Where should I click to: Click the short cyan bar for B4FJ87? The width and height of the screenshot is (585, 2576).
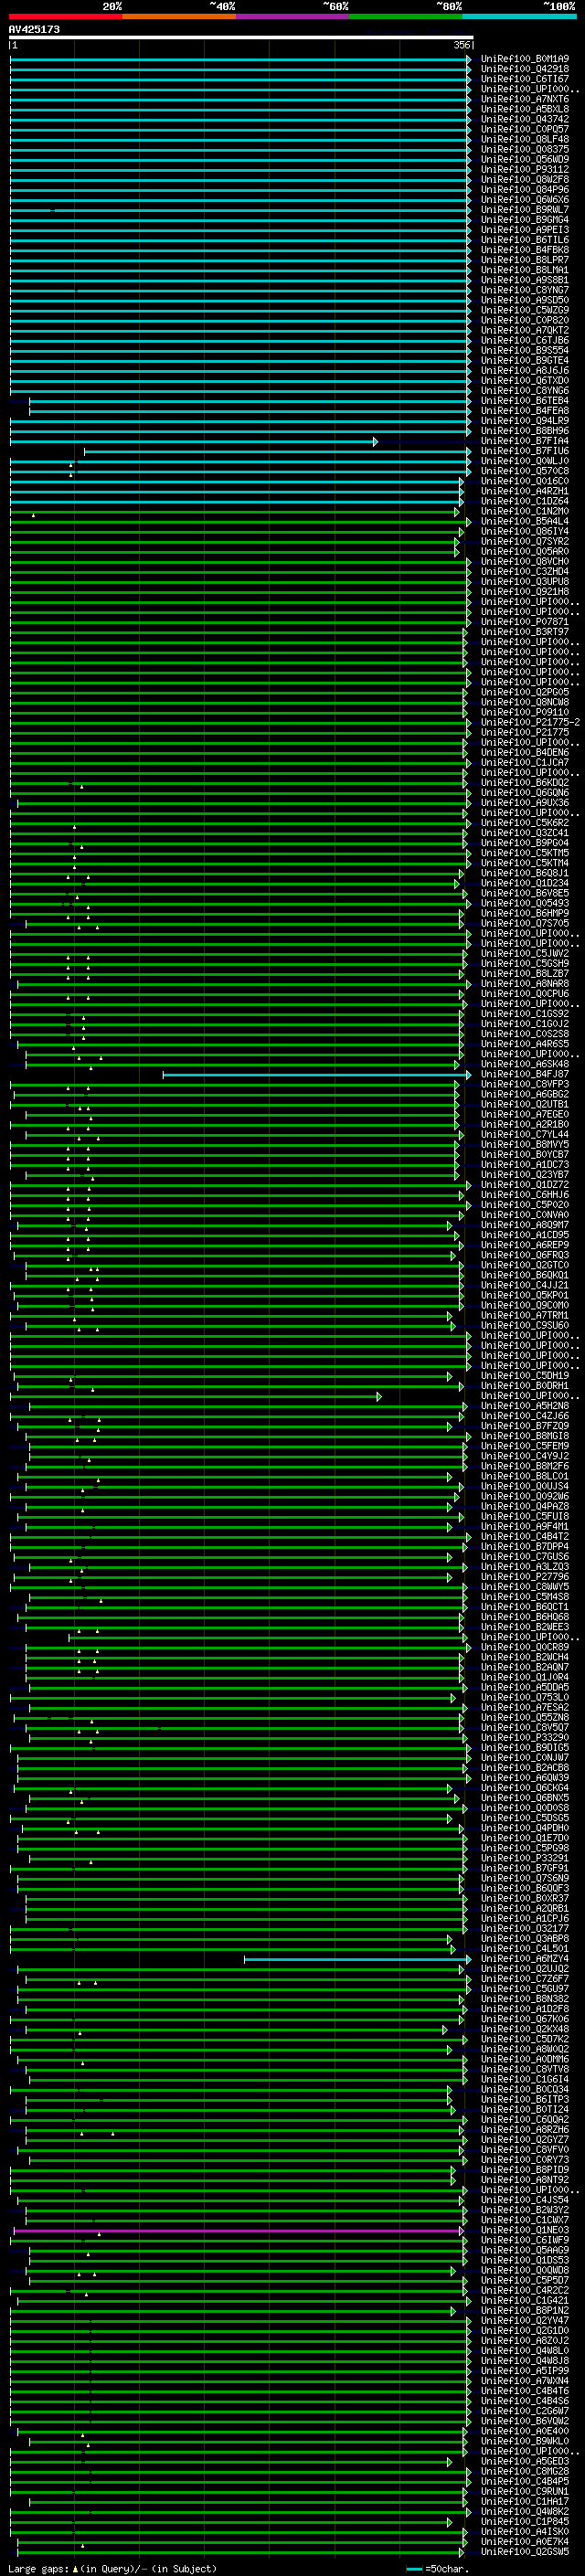point(317,1074)
